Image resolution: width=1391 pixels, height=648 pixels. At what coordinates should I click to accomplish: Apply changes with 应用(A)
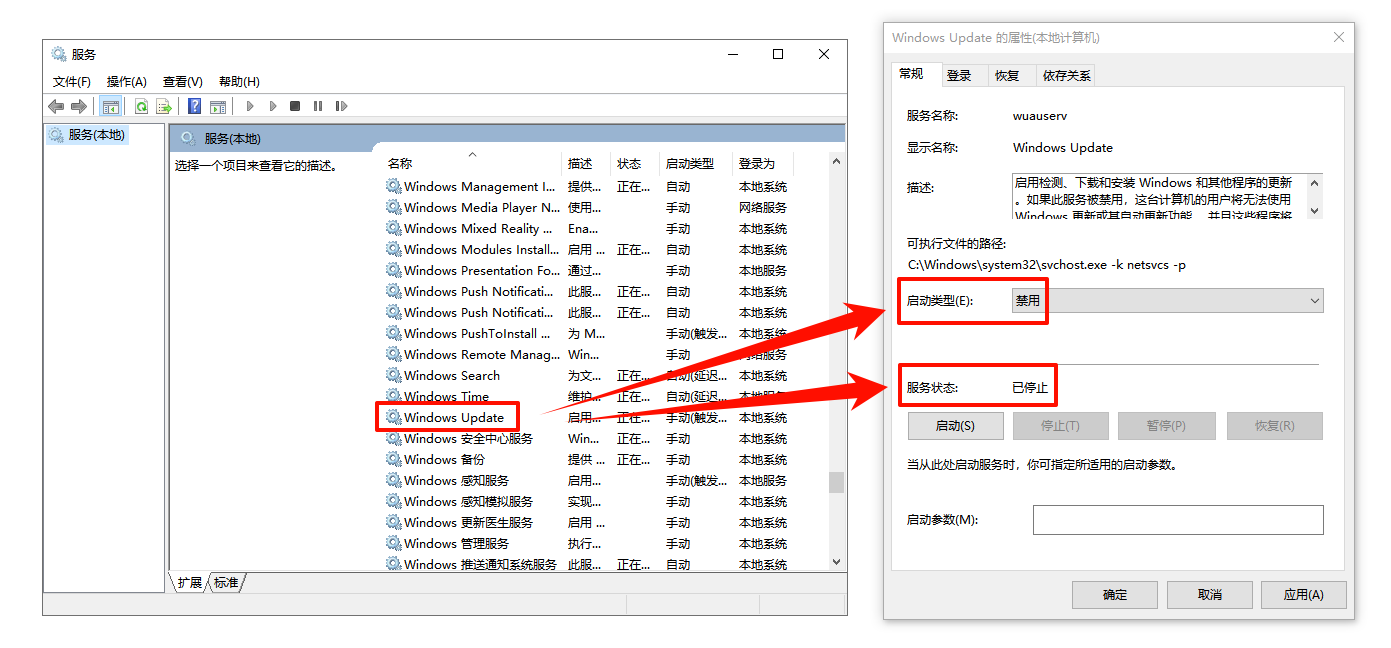point(1303,594)
